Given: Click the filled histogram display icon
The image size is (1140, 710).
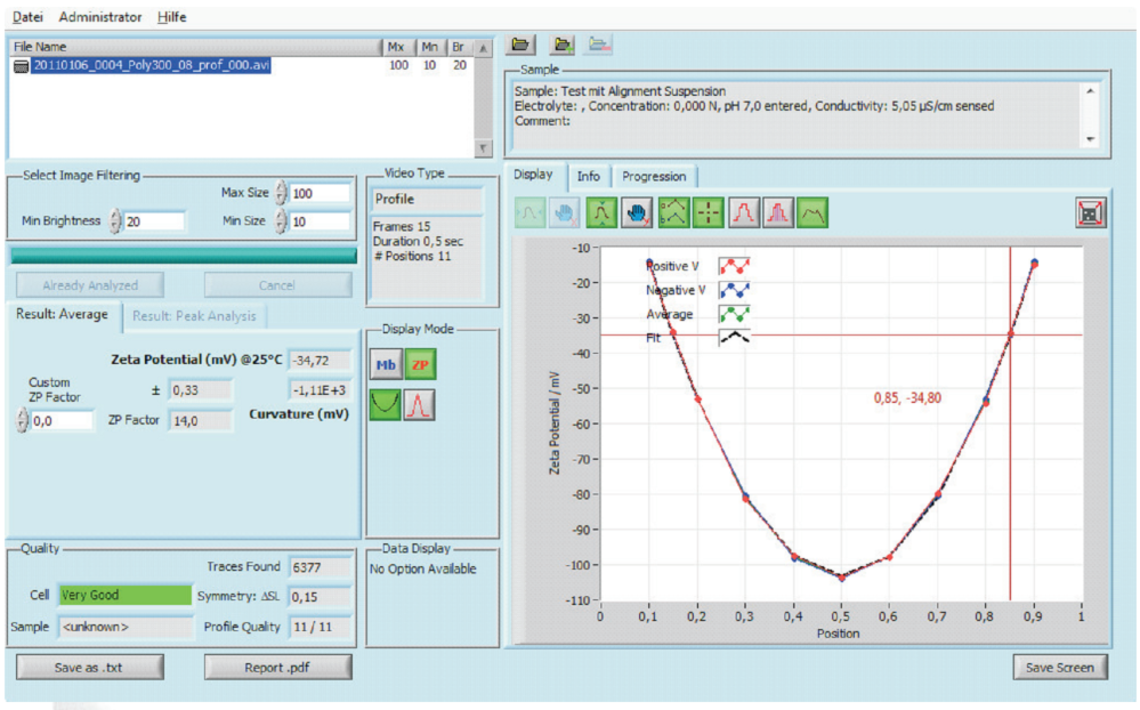Looking at the screenshot, I should (x=778, y=212).
